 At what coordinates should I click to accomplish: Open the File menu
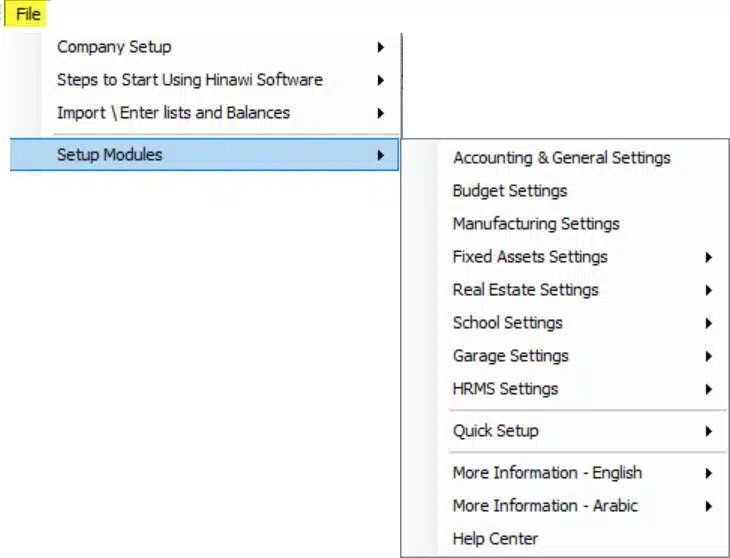pos(26,14)
